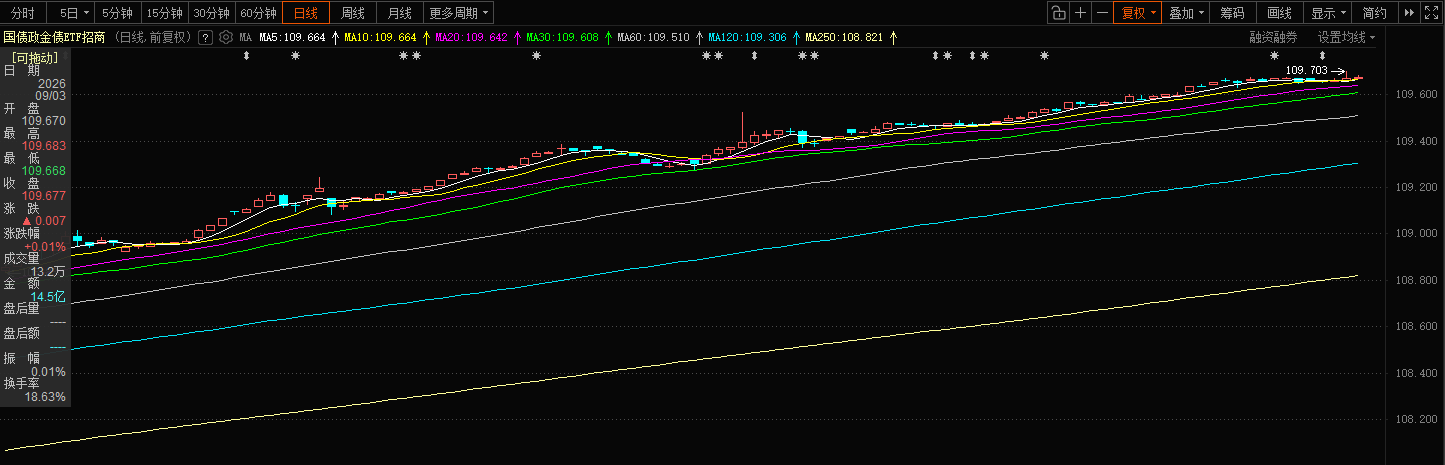Click the cyan arrow after MA120 value
1445x465 pixels.
(796, 38)
